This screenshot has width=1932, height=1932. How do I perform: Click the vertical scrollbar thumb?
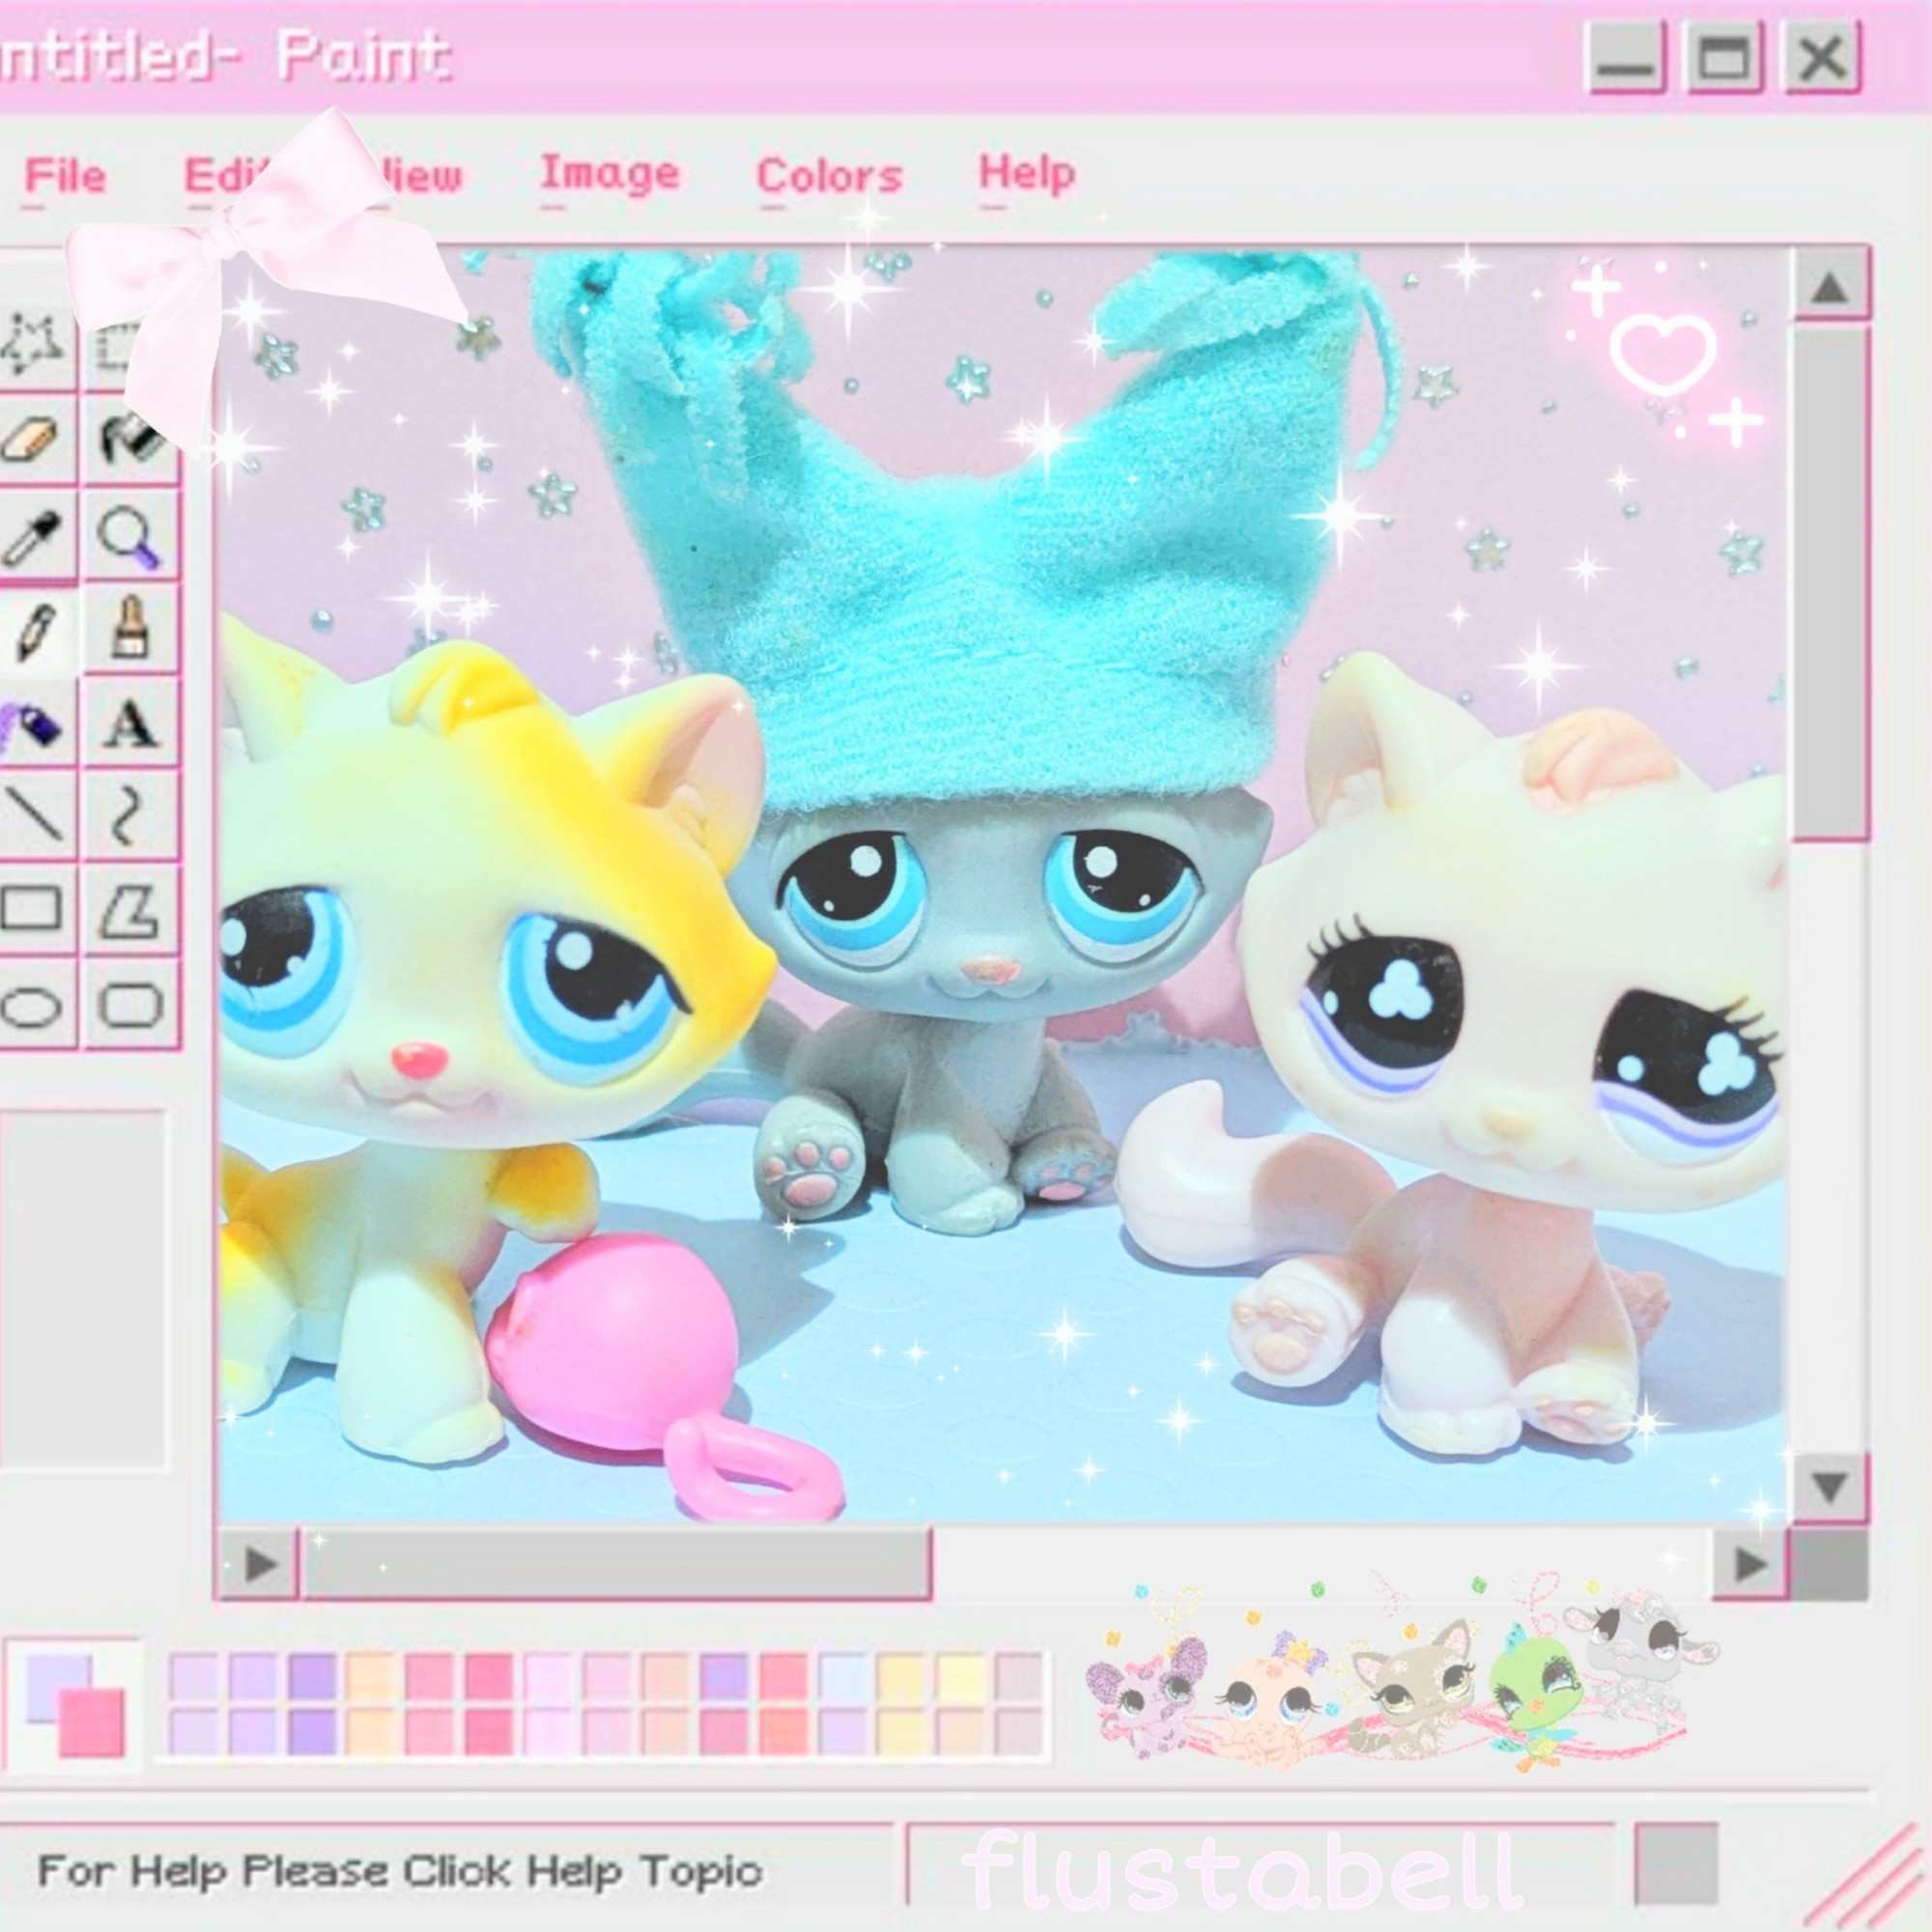(1830, 582)
